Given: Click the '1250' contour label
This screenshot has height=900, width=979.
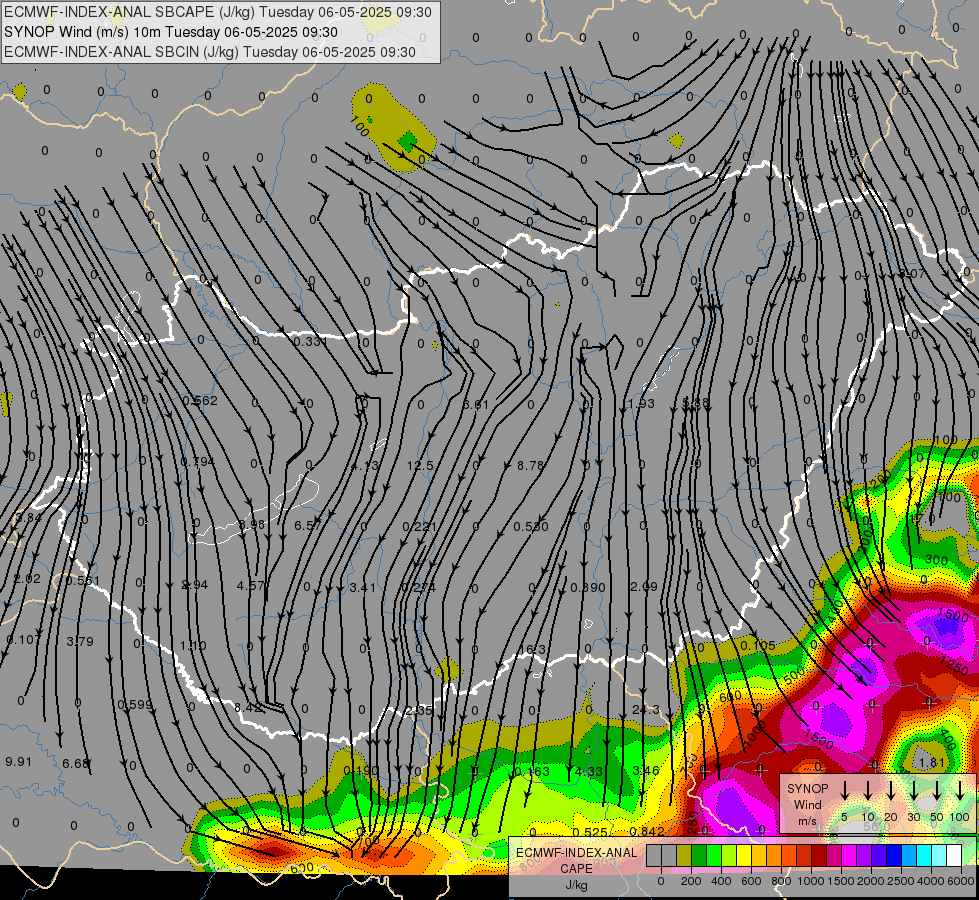Looking at the screenshot, I should 953,666.
